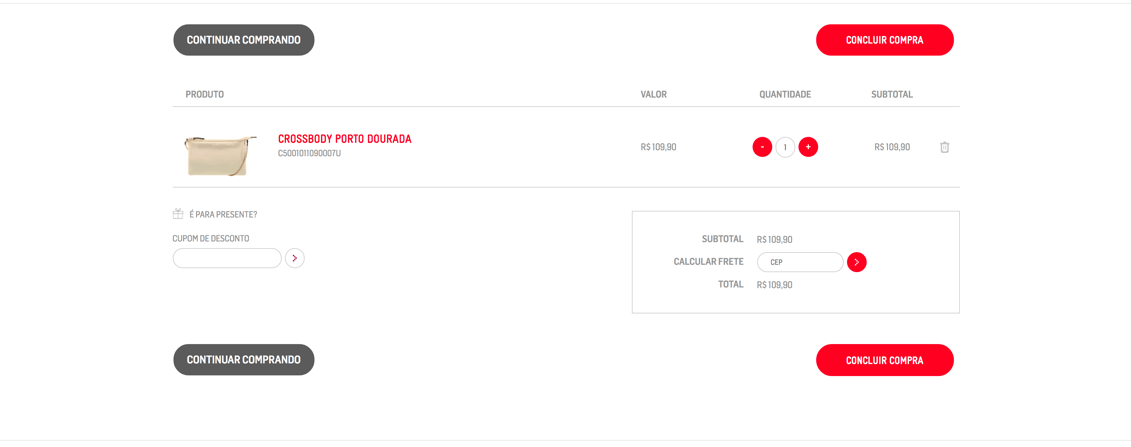Viewport: 1131px width, 447px height.
Task: Click the quantity value field showing 1
Action: [x=785, y=147]
